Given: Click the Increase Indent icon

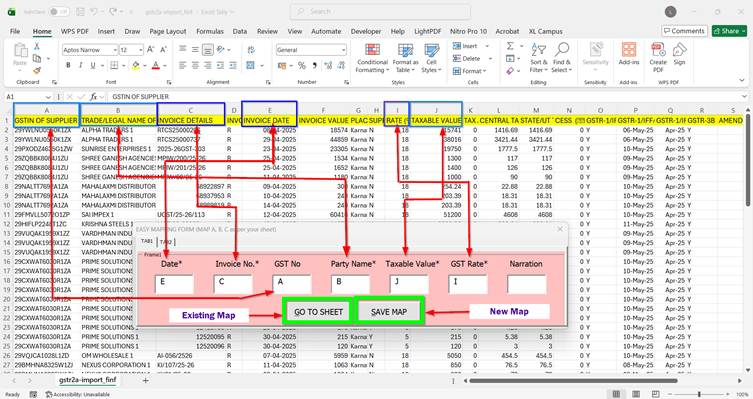Looking at the screenshot, I should tap(232, 65).
